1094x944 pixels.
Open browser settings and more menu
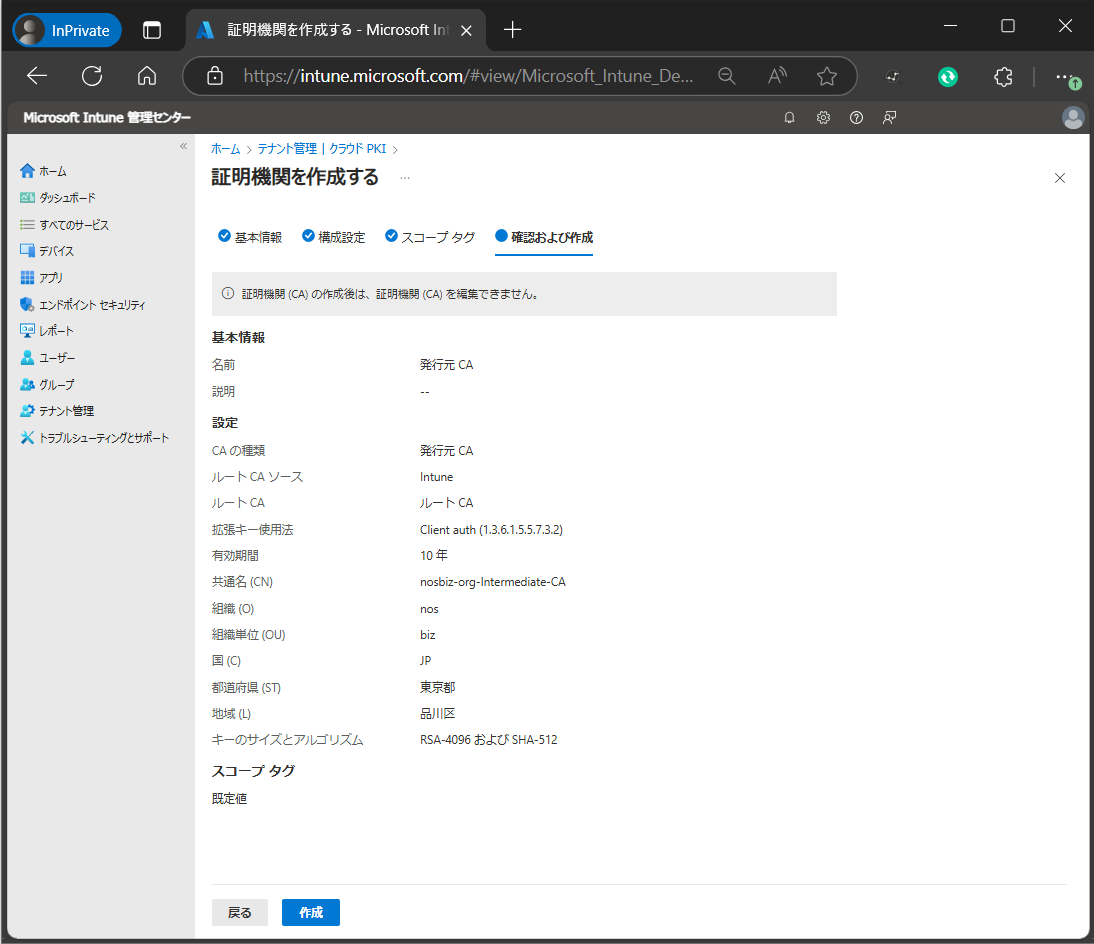tap(1064, 76)
